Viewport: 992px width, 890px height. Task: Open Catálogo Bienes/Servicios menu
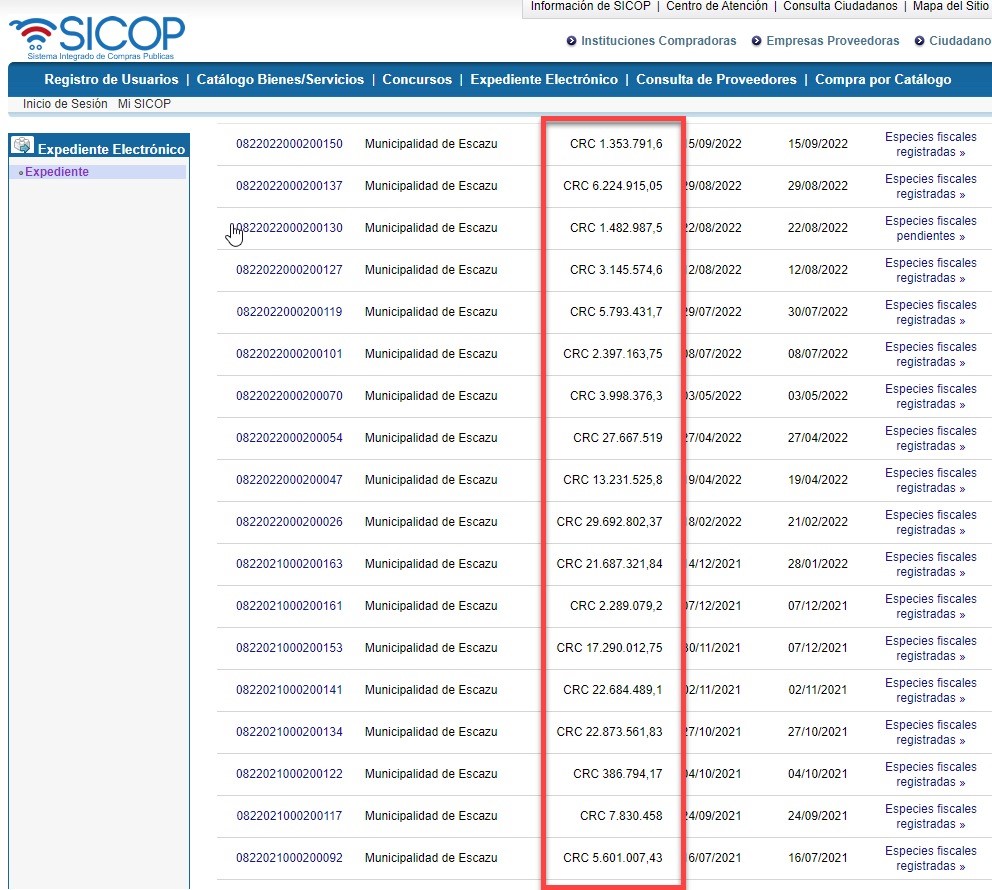[x=280, y=80]
